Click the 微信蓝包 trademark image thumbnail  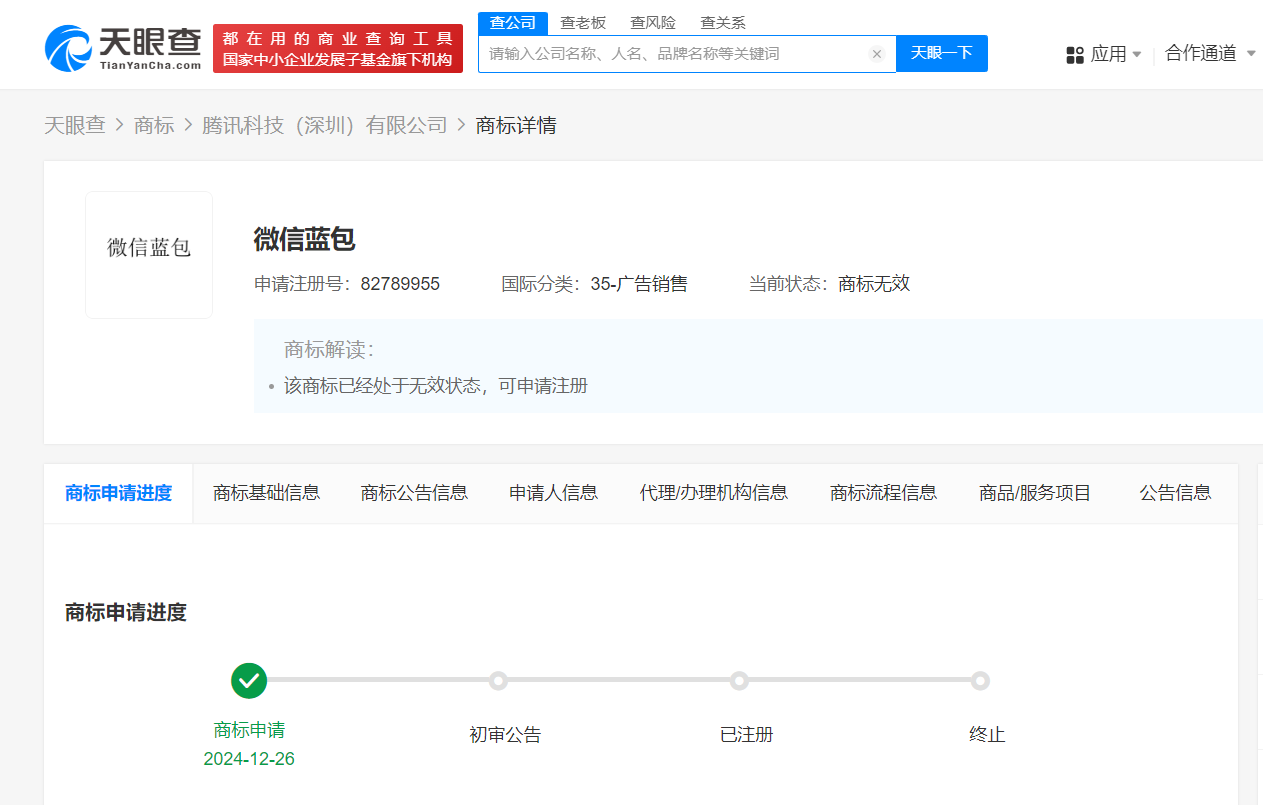pos(148,254)
